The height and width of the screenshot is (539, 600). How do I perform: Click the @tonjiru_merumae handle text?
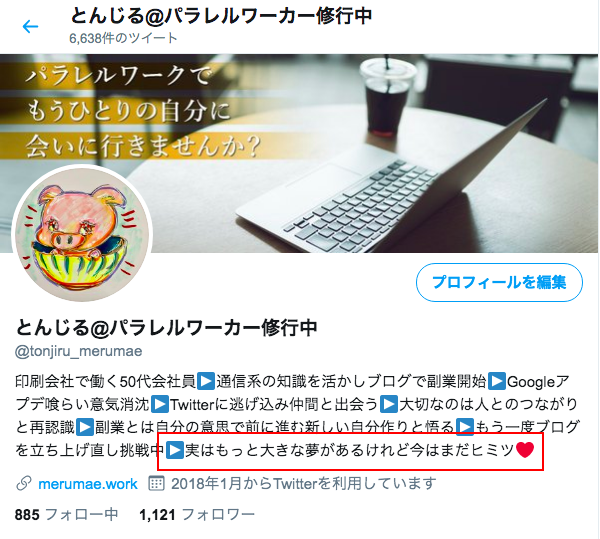coord(78,351)
